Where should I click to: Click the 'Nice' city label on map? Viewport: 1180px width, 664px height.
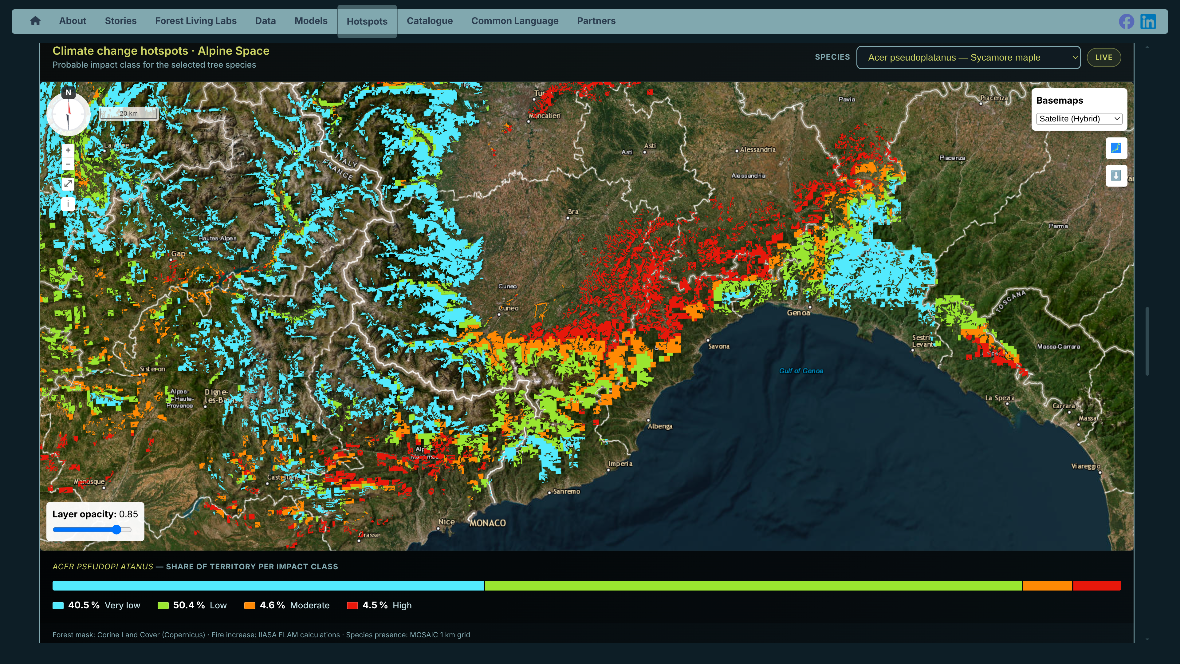click(446, 522)
